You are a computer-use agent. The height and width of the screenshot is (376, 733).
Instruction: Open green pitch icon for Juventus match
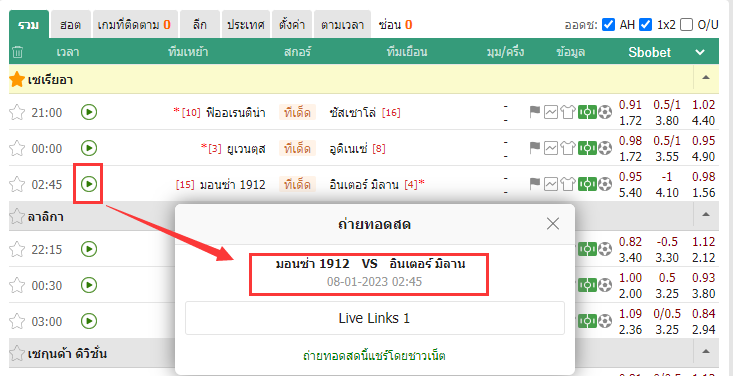click(587, 148)
